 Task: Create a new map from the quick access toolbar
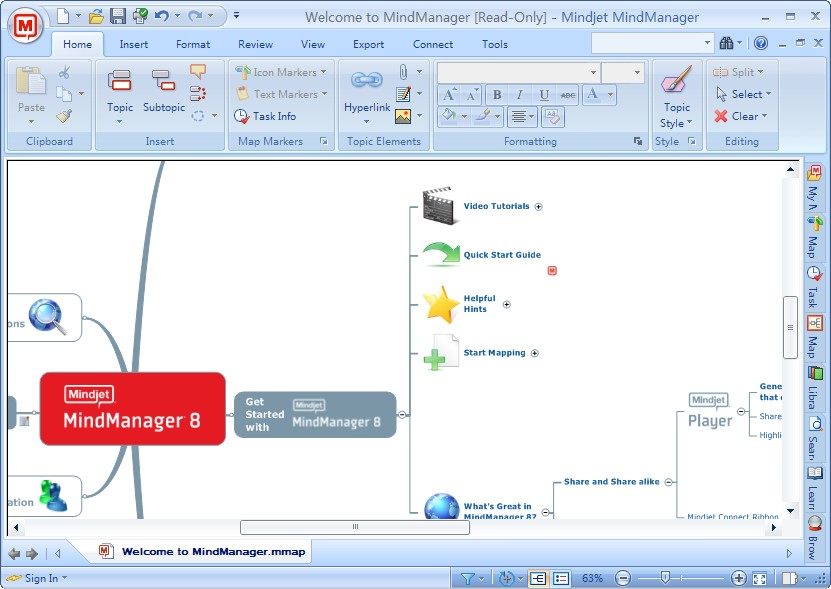coord(63,16)
